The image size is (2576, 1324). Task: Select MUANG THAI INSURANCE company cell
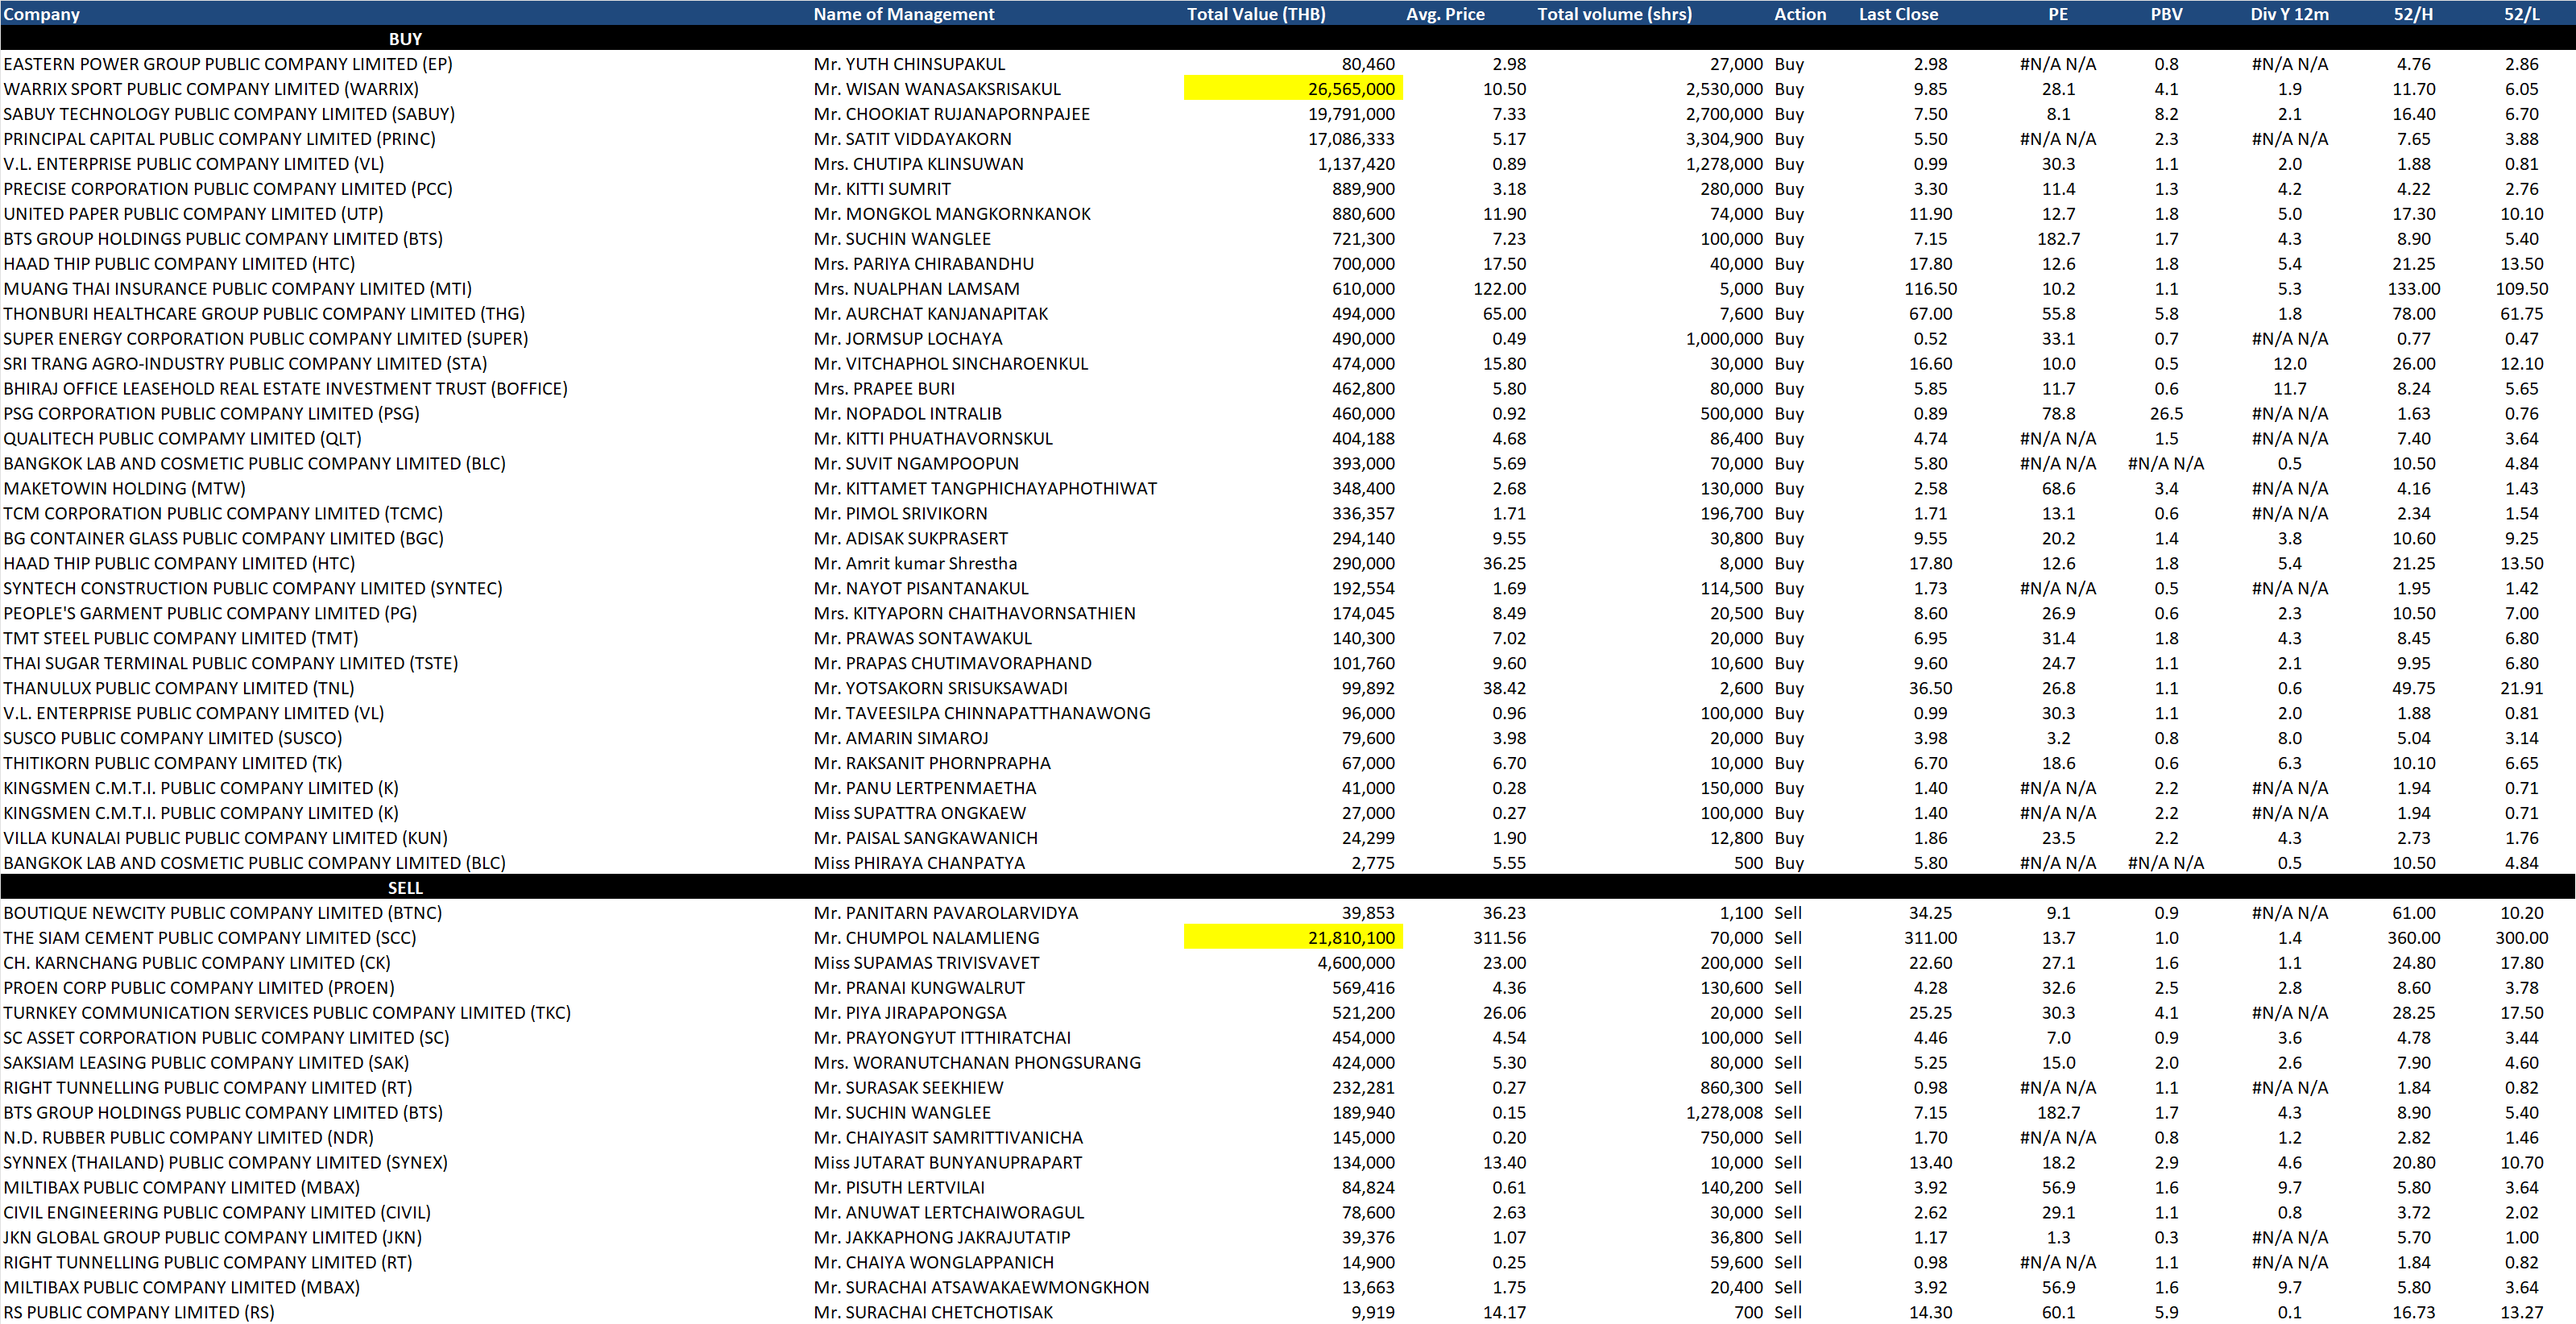pyautogui.click(x=237, y=289)
